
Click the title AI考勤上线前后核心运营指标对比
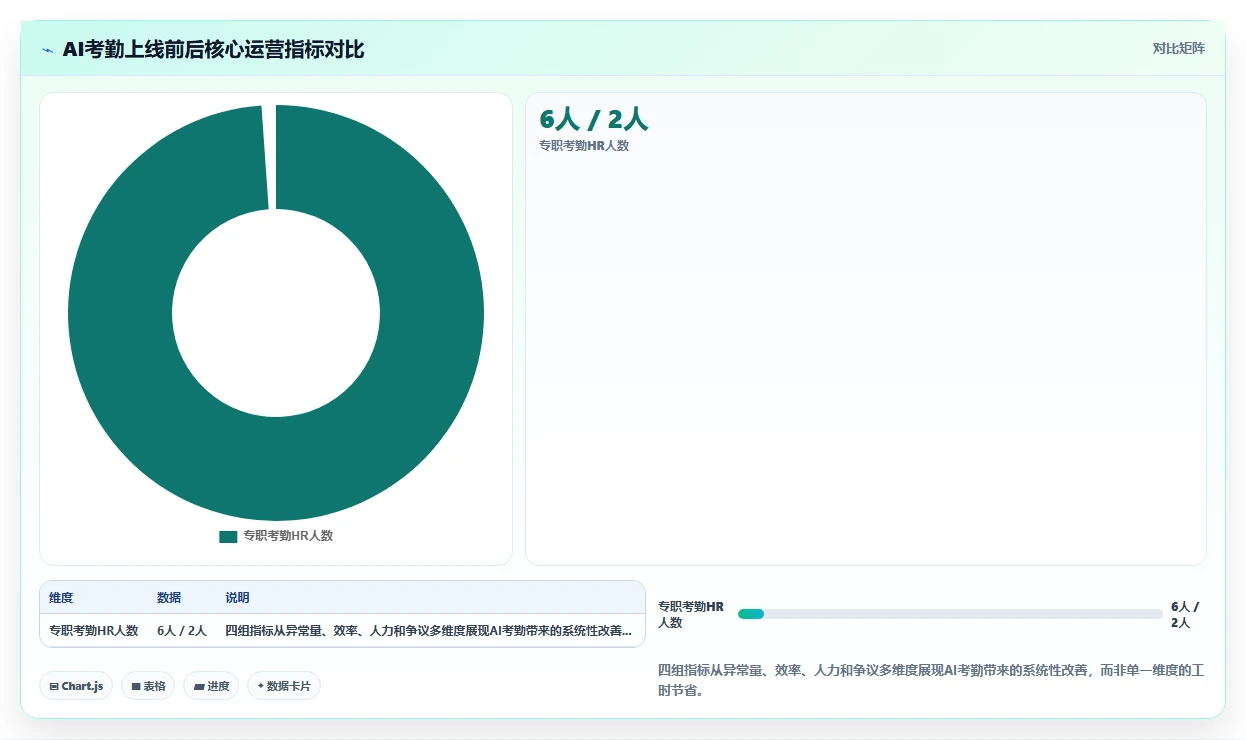click(x=213, y=49)
